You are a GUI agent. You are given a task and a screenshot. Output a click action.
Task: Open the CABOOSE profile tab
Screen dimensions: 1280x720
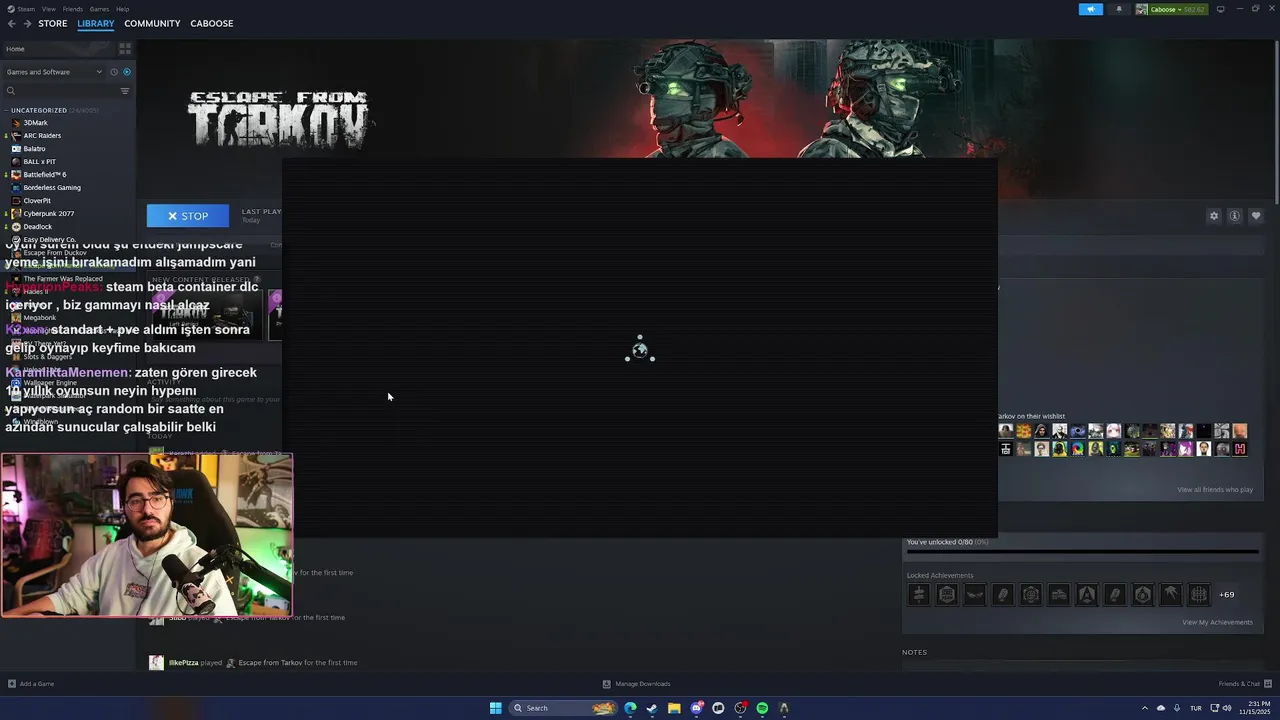click(x=211, y=23)
